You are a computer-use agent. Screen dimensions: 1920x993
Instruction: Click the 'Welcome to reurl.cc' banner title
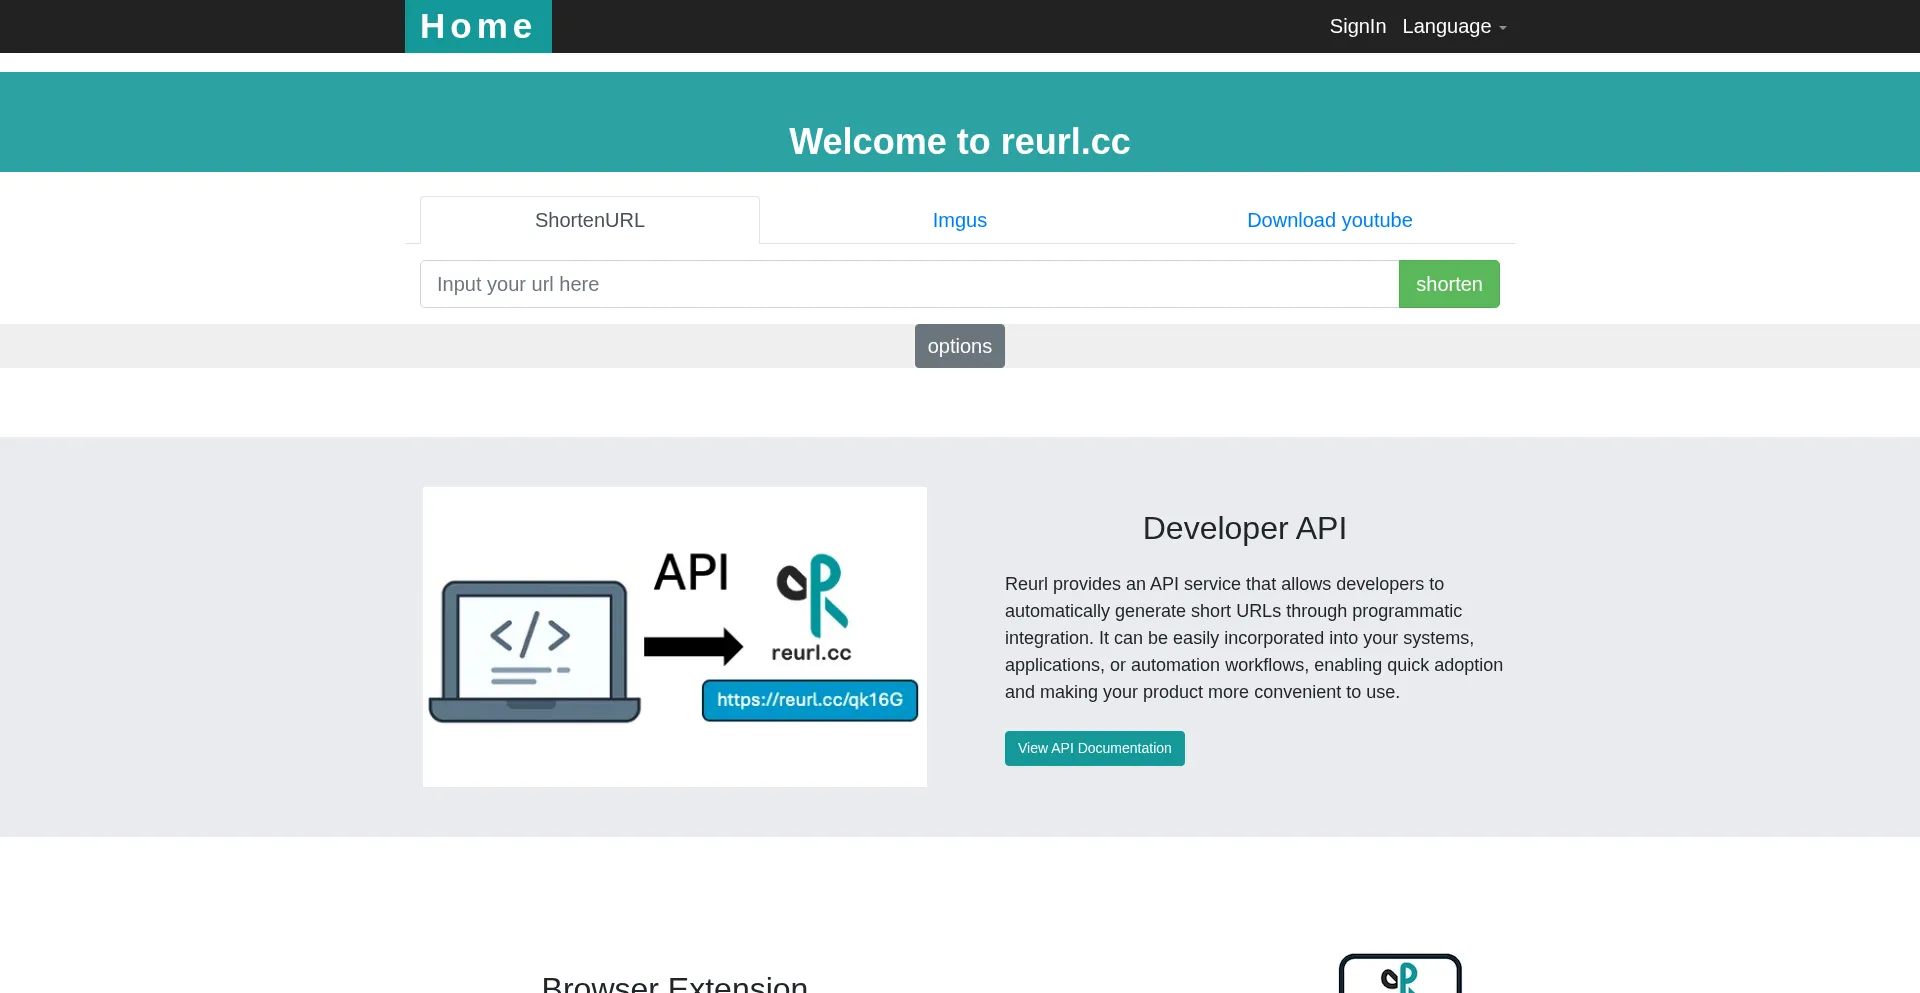(960, 141)
